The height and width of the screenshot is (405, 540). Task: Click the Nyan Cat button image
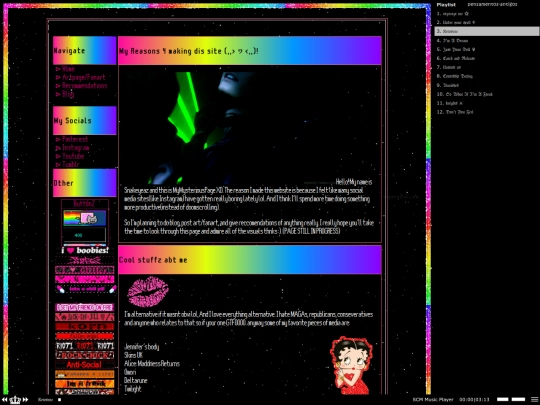pyautogui.click(x=85, y=218)
